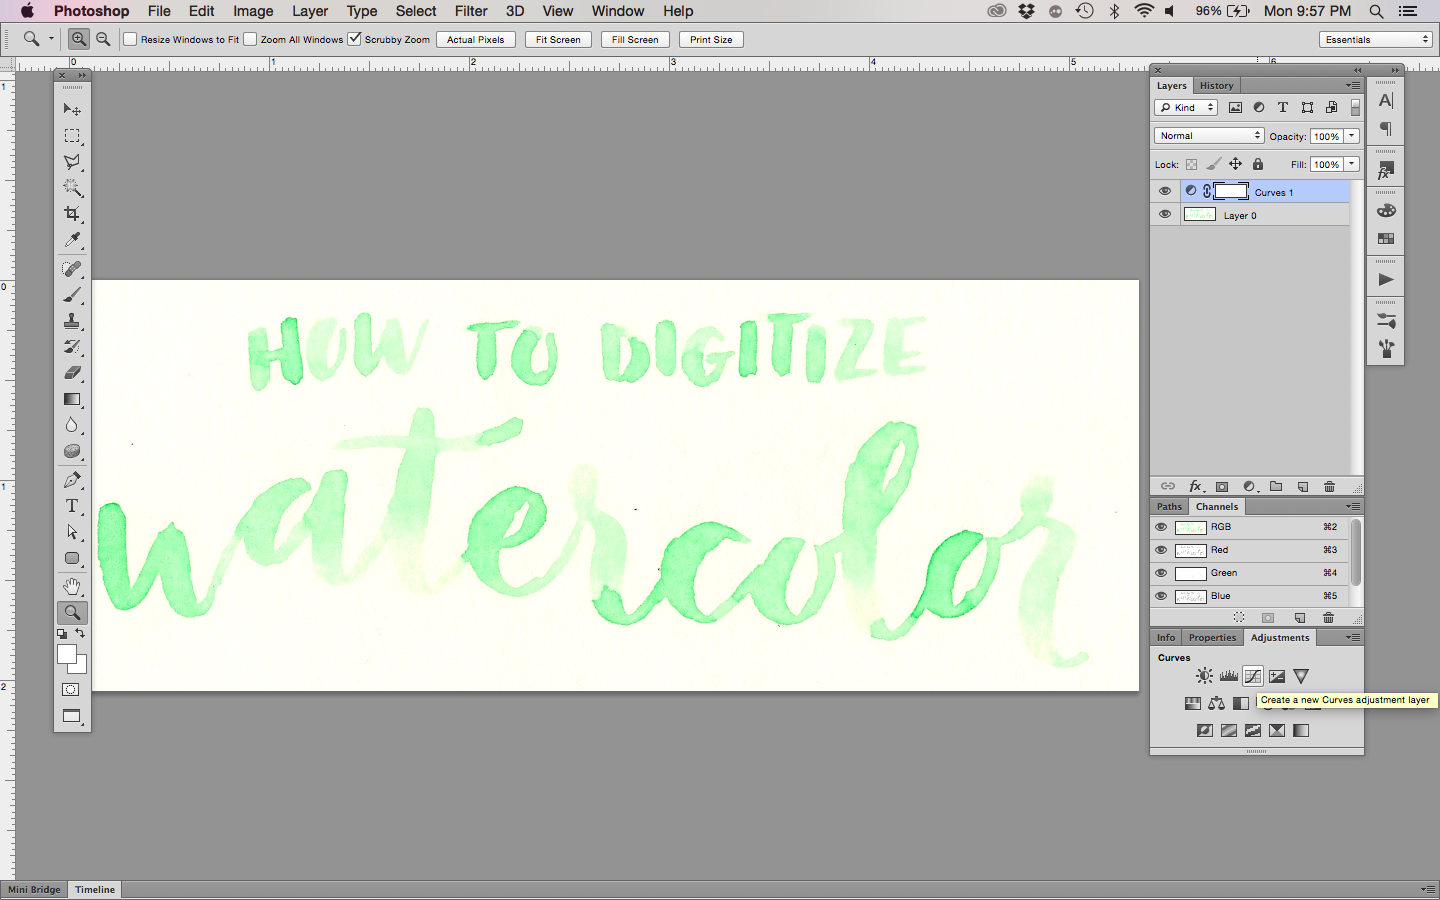Open the Layer menu
Image resolution: width=1440 pixels, height=900 pixels.
(x=310, y=11)
